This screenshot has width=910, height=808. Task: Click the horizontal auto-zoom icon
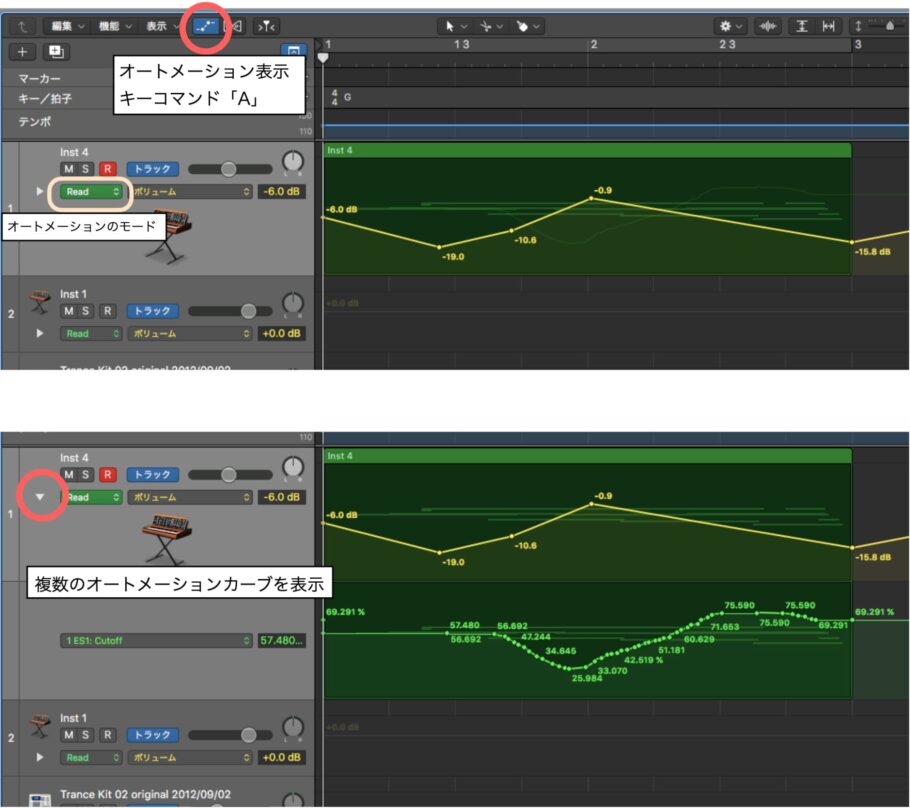click(x=829, y=25)
